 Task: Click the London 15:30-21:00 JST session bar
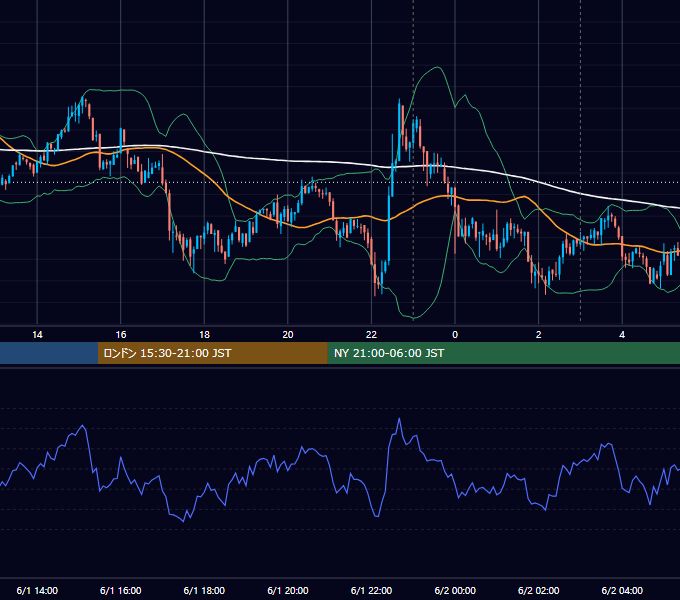click(x=212, y=353)
